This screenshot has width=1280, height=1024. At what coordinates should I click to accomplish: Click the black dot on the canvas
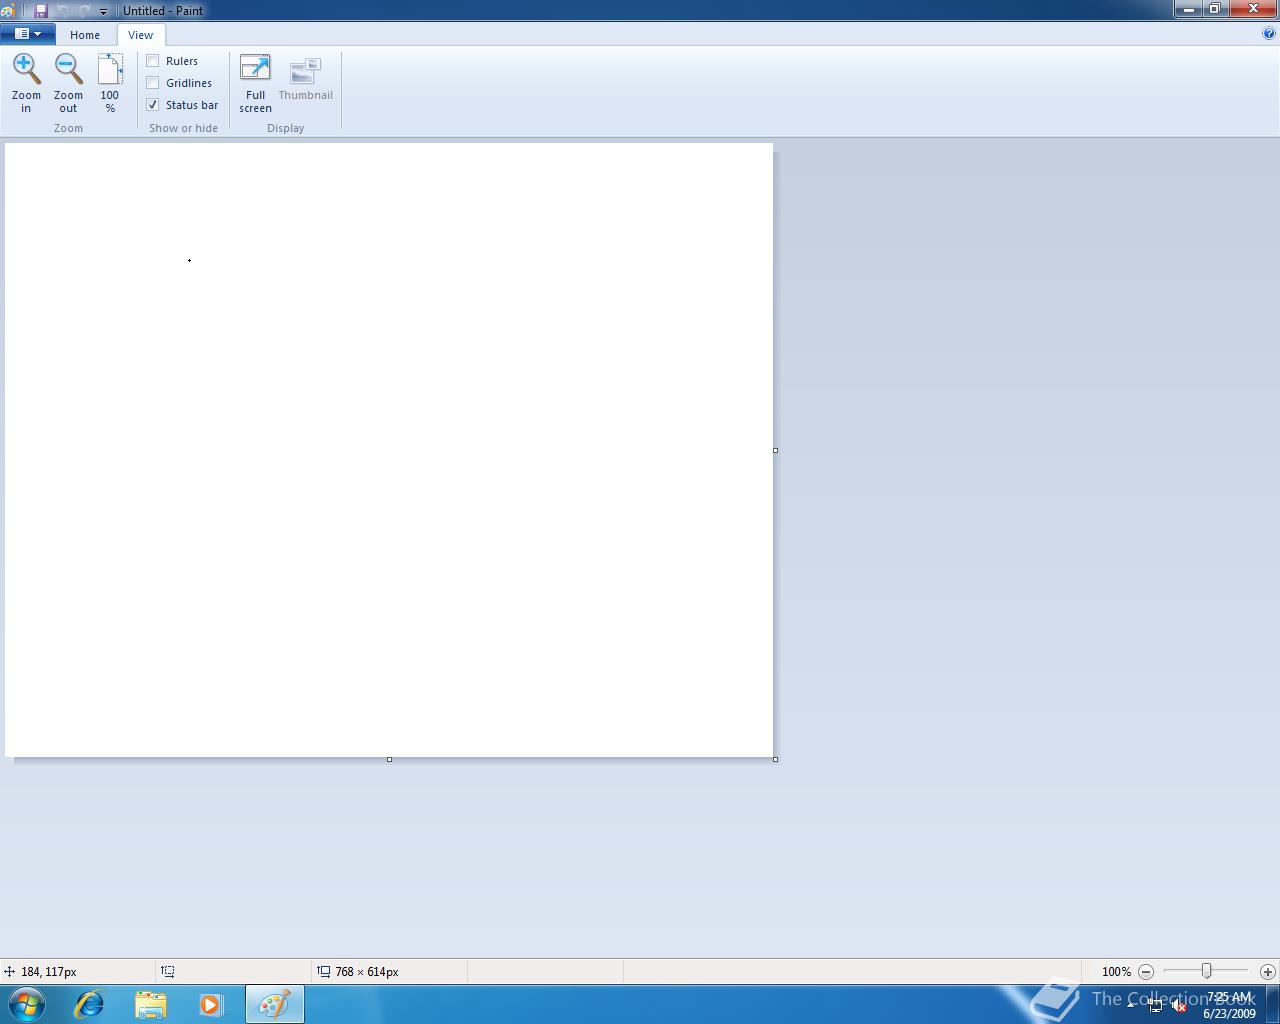pyautogui.click(x=189, y=260)
